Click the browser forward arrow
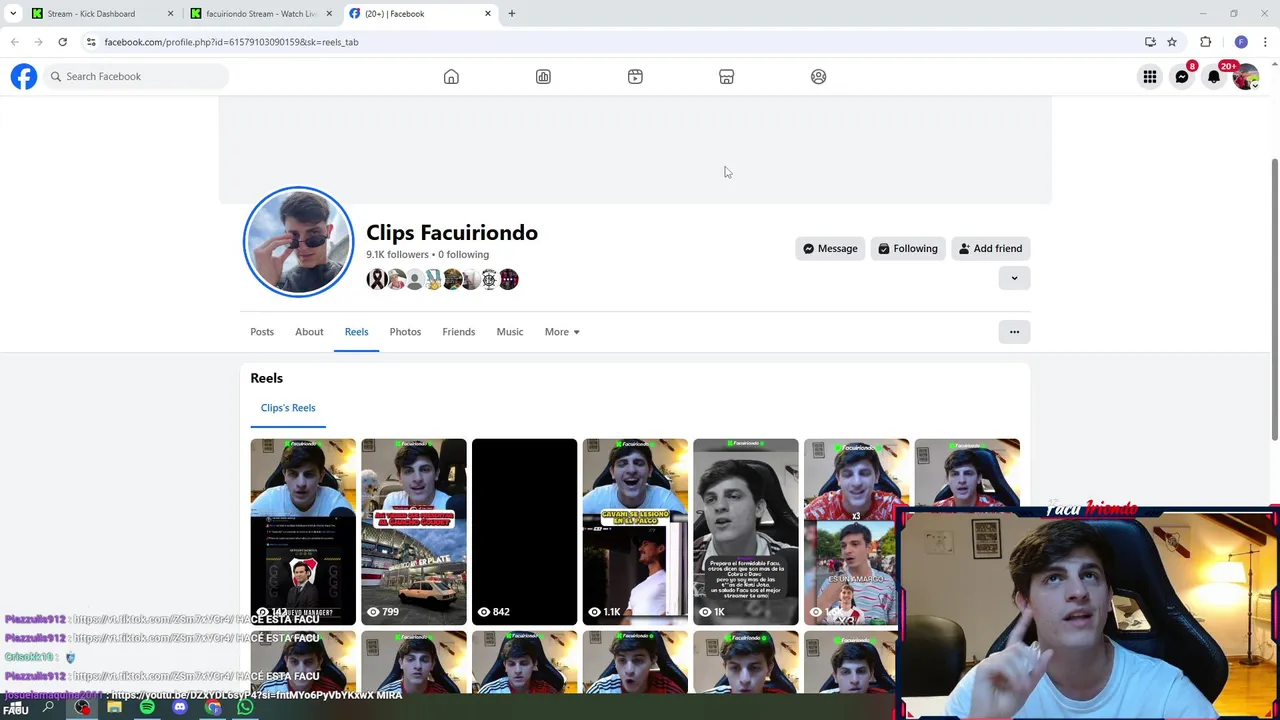The height and width of the screenshot is (720, 1280). pyautogui.click(x=38, y=42)
